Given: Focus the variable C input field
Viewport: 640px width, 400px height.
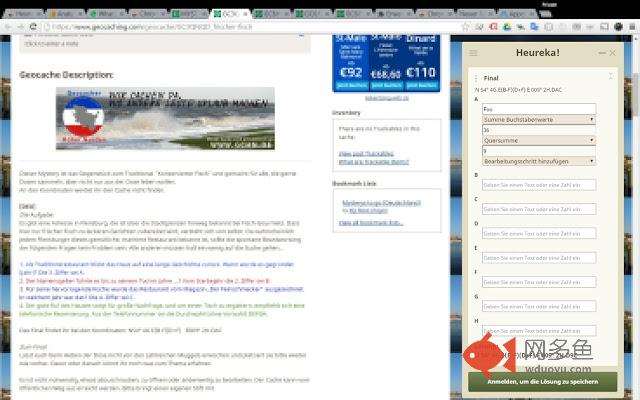Looking at the screenshot, I should (539, 209).
